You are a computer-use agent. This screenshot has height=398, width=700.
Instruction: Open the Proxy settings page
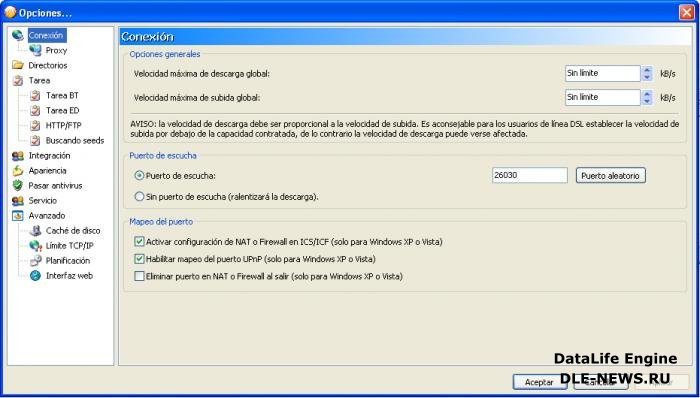(x=56, y=50)
